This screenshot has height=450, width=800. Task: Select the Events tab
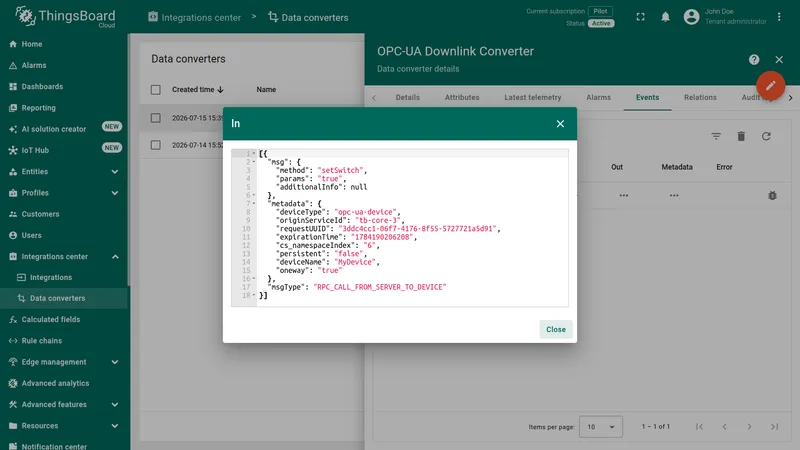click(647, 97)
